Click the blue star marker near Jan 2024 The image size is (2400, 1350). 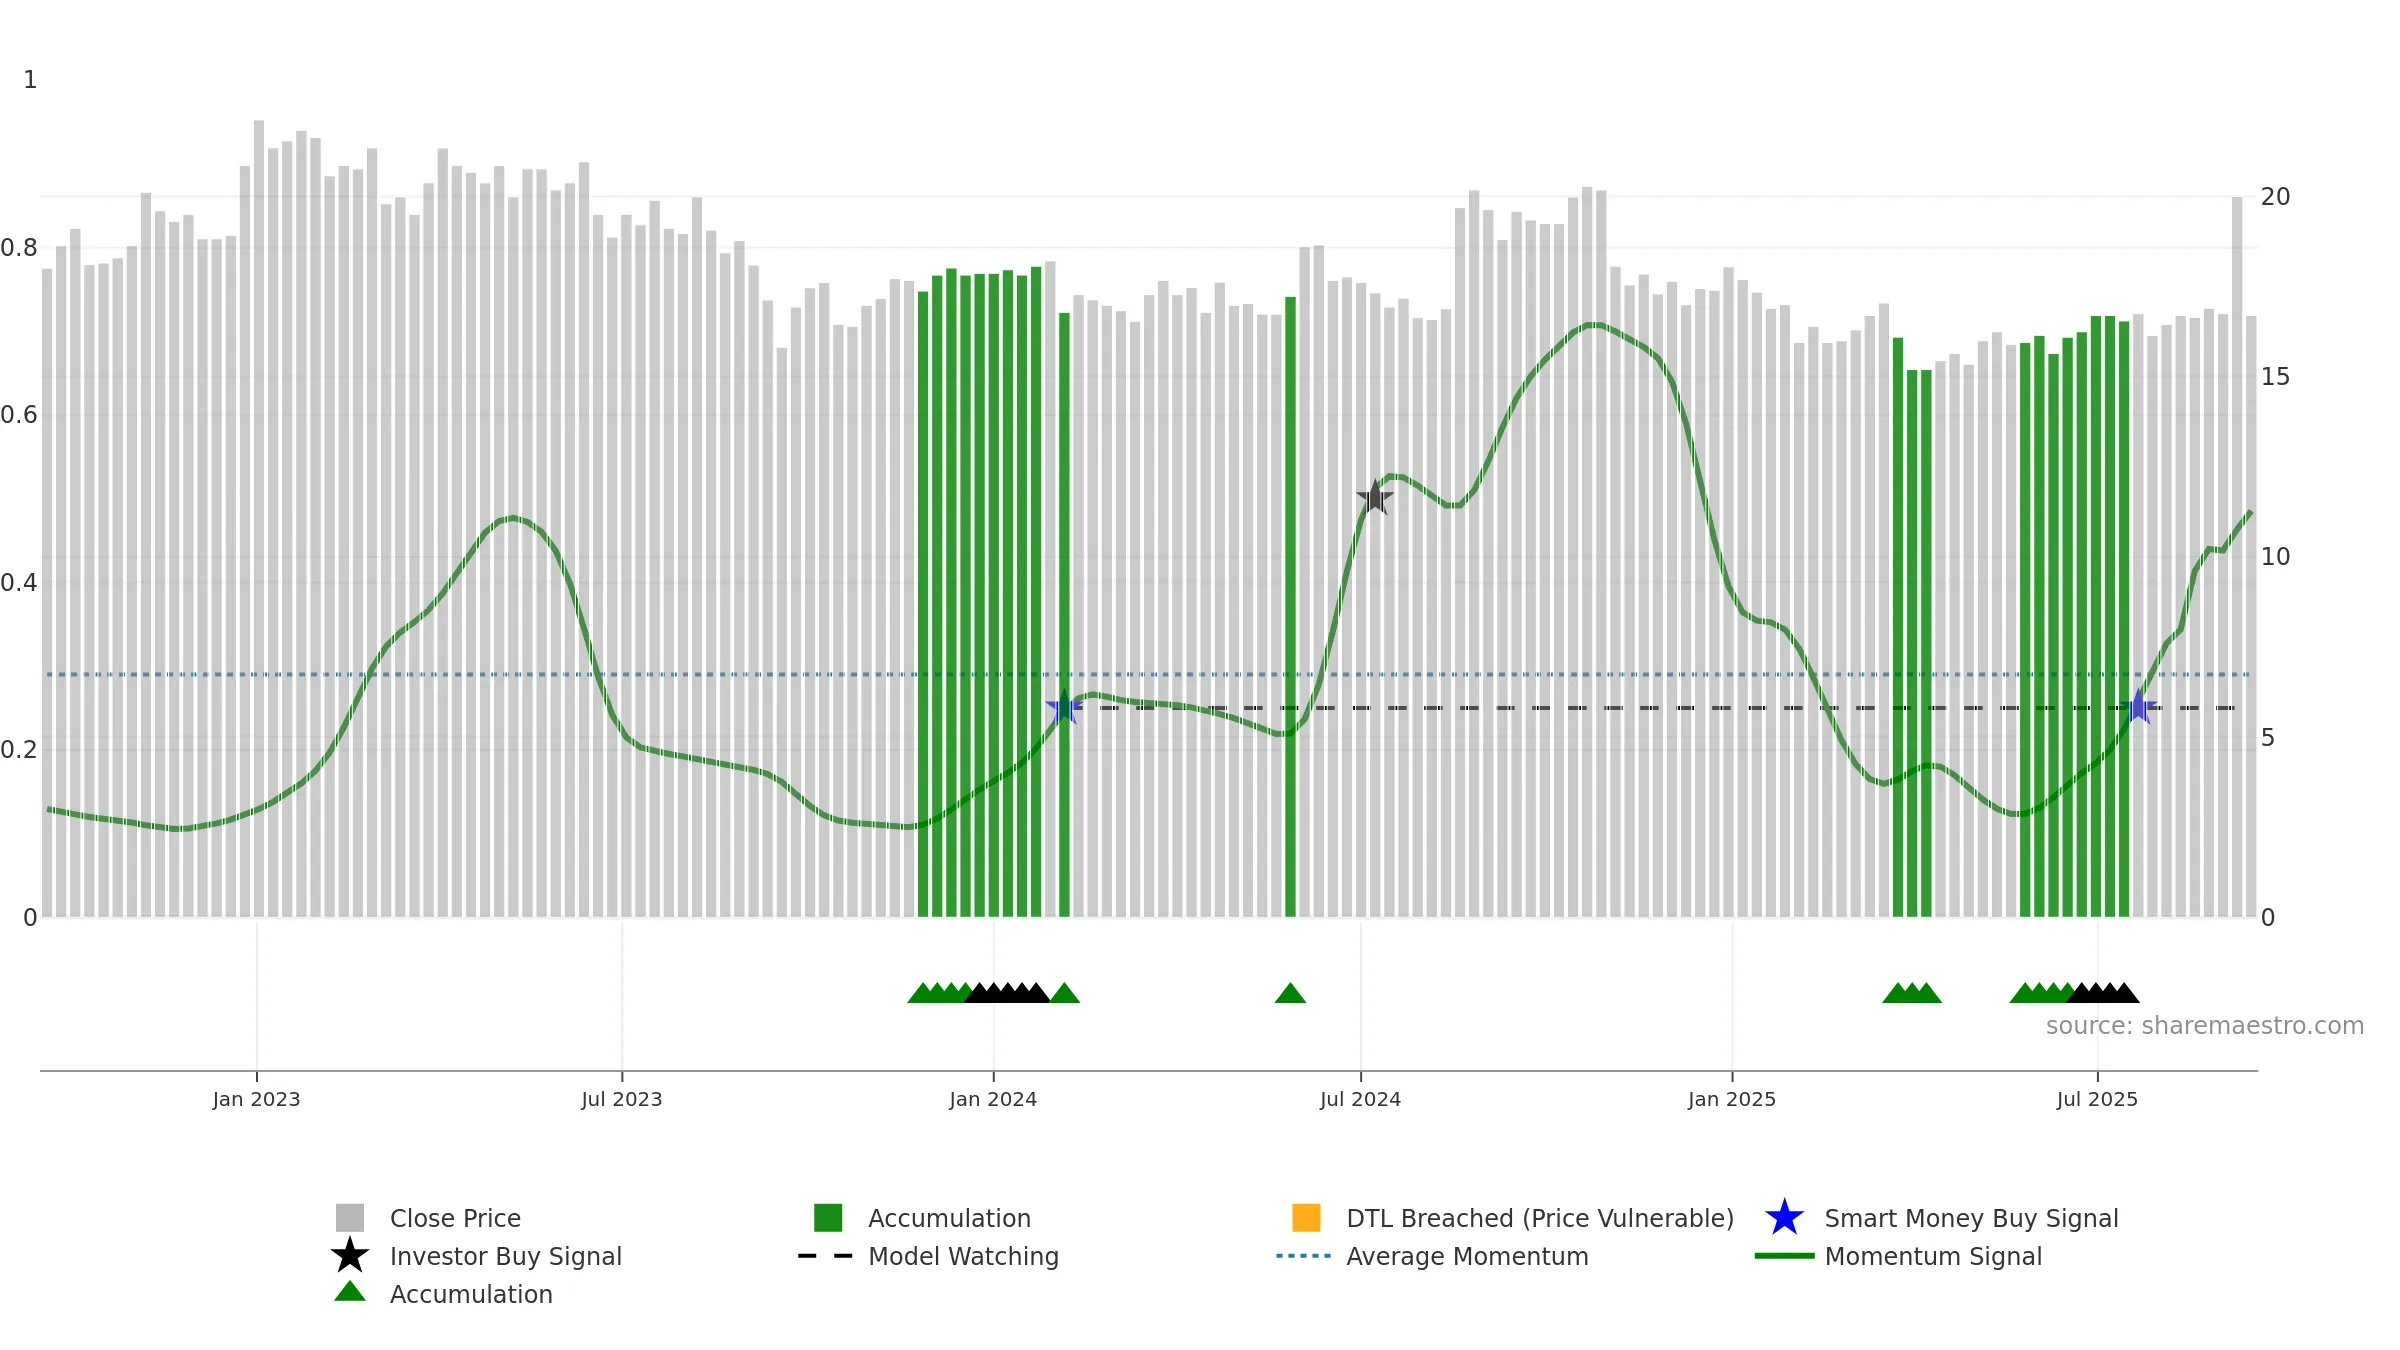click(1064, 707)
